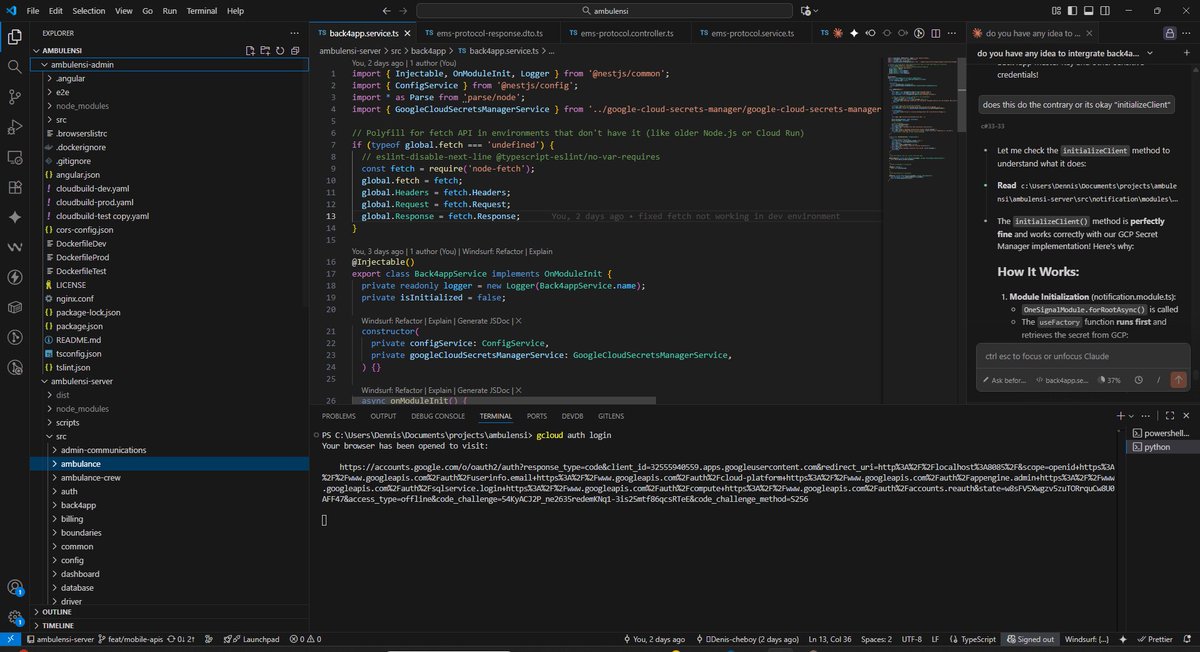Open the Extensions view in activity bar
Viewport: 1200px width, 652px height.
point(14,186)
